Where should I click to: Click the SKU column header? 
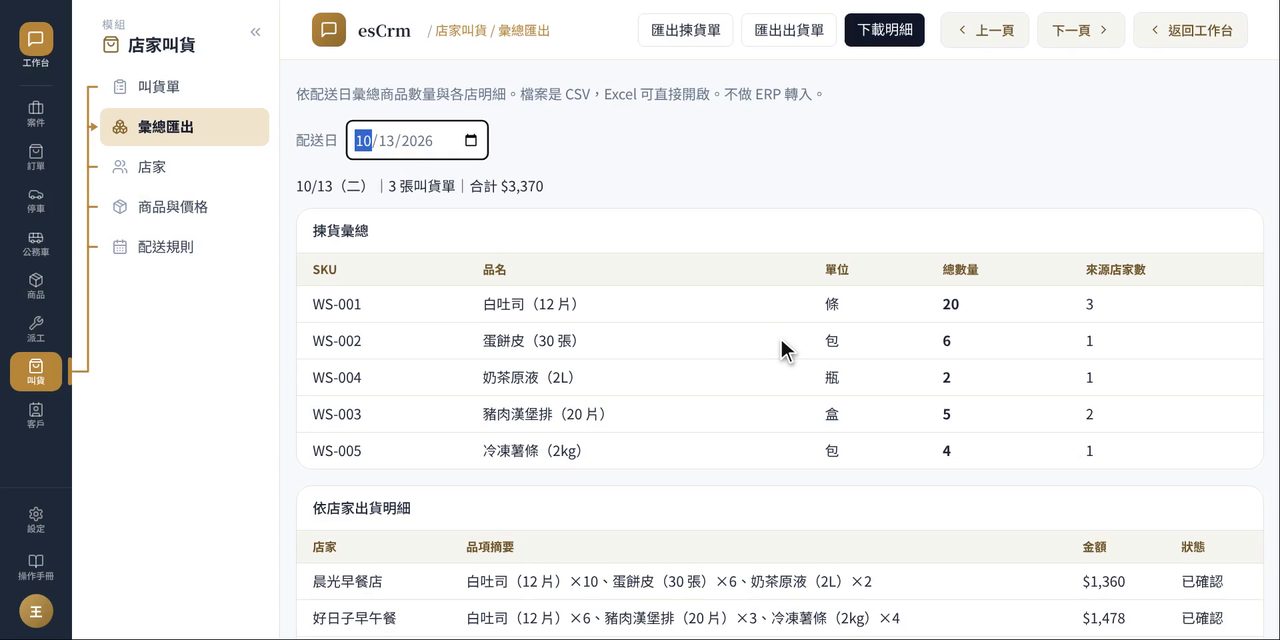tap(325, 270)
